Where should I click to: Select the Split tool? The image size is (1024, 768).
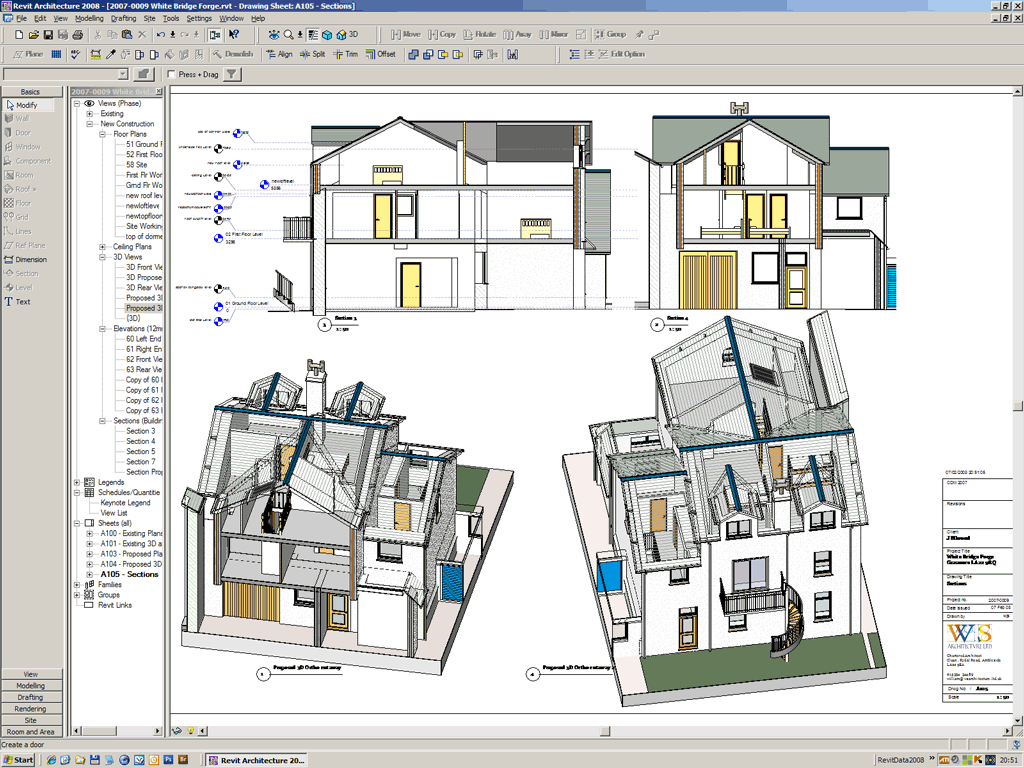click(312, 54)
